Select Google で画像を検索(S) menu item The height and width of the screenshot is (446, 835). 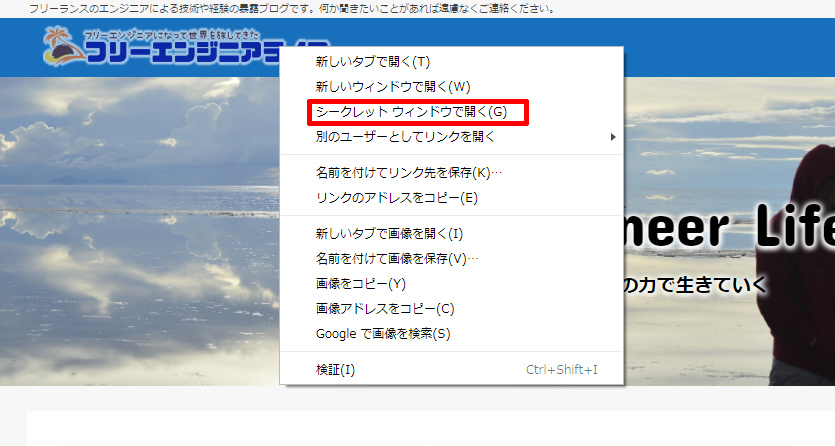pyautogui.click(x=382, y=334)
